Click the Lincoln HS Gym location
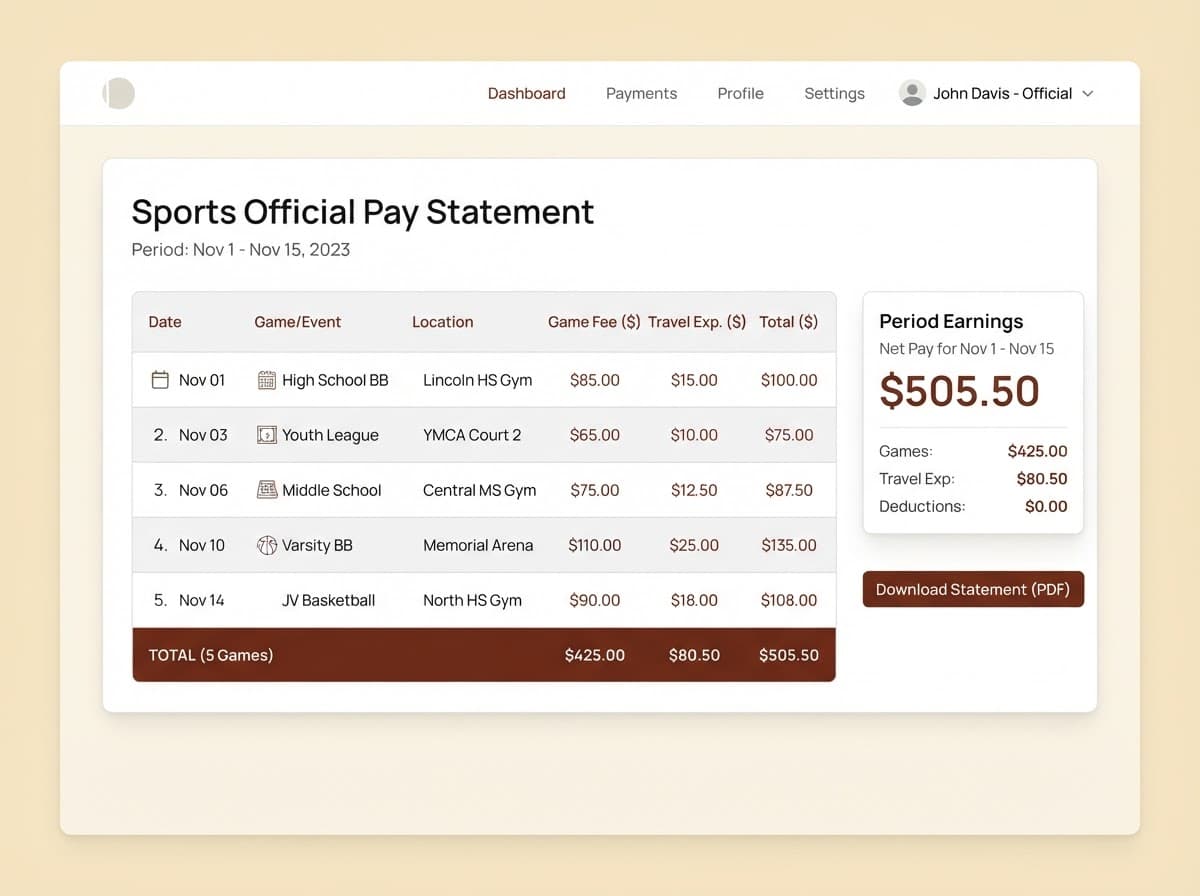The height and width of the screenshot is (896, 1200). click(x=478, y=380)
